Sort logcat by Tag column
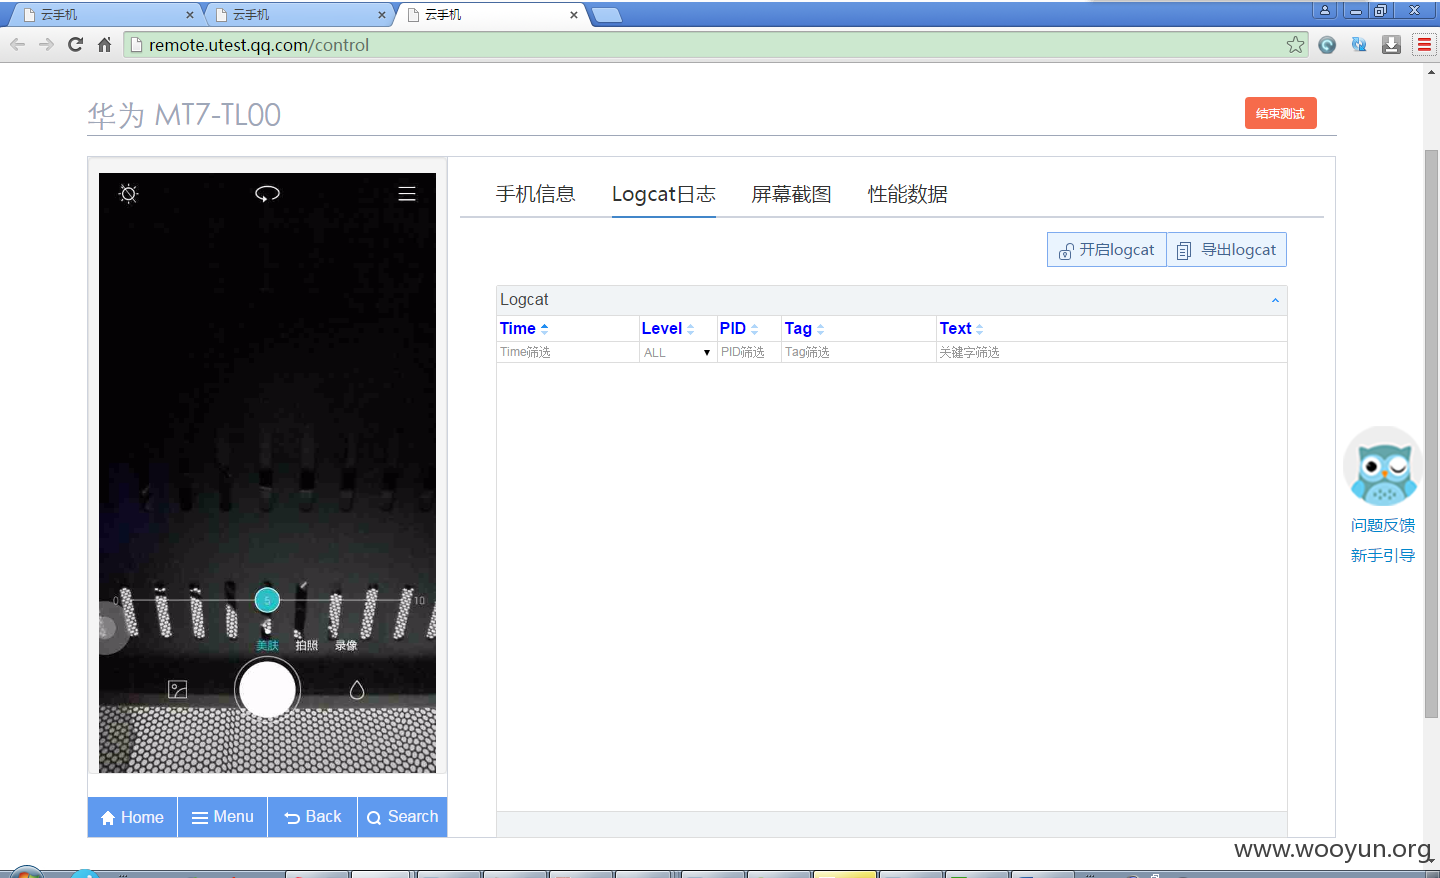The width and height of the screenshot is (1440, 878). [804, 328]
